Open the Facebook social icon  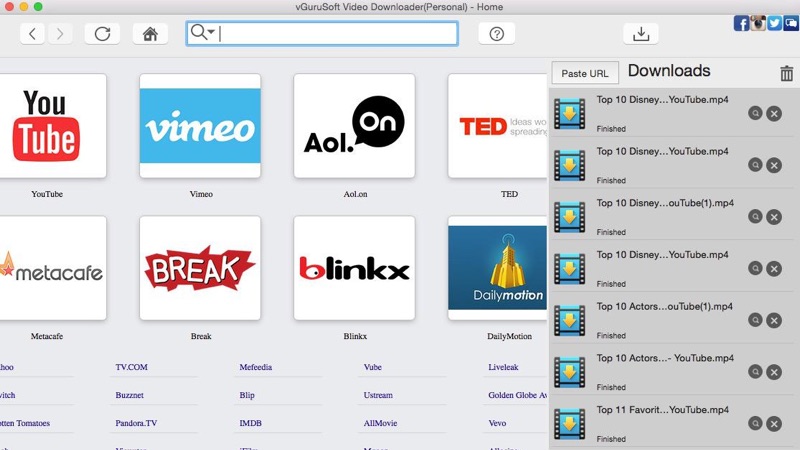(x=741, y=23)
